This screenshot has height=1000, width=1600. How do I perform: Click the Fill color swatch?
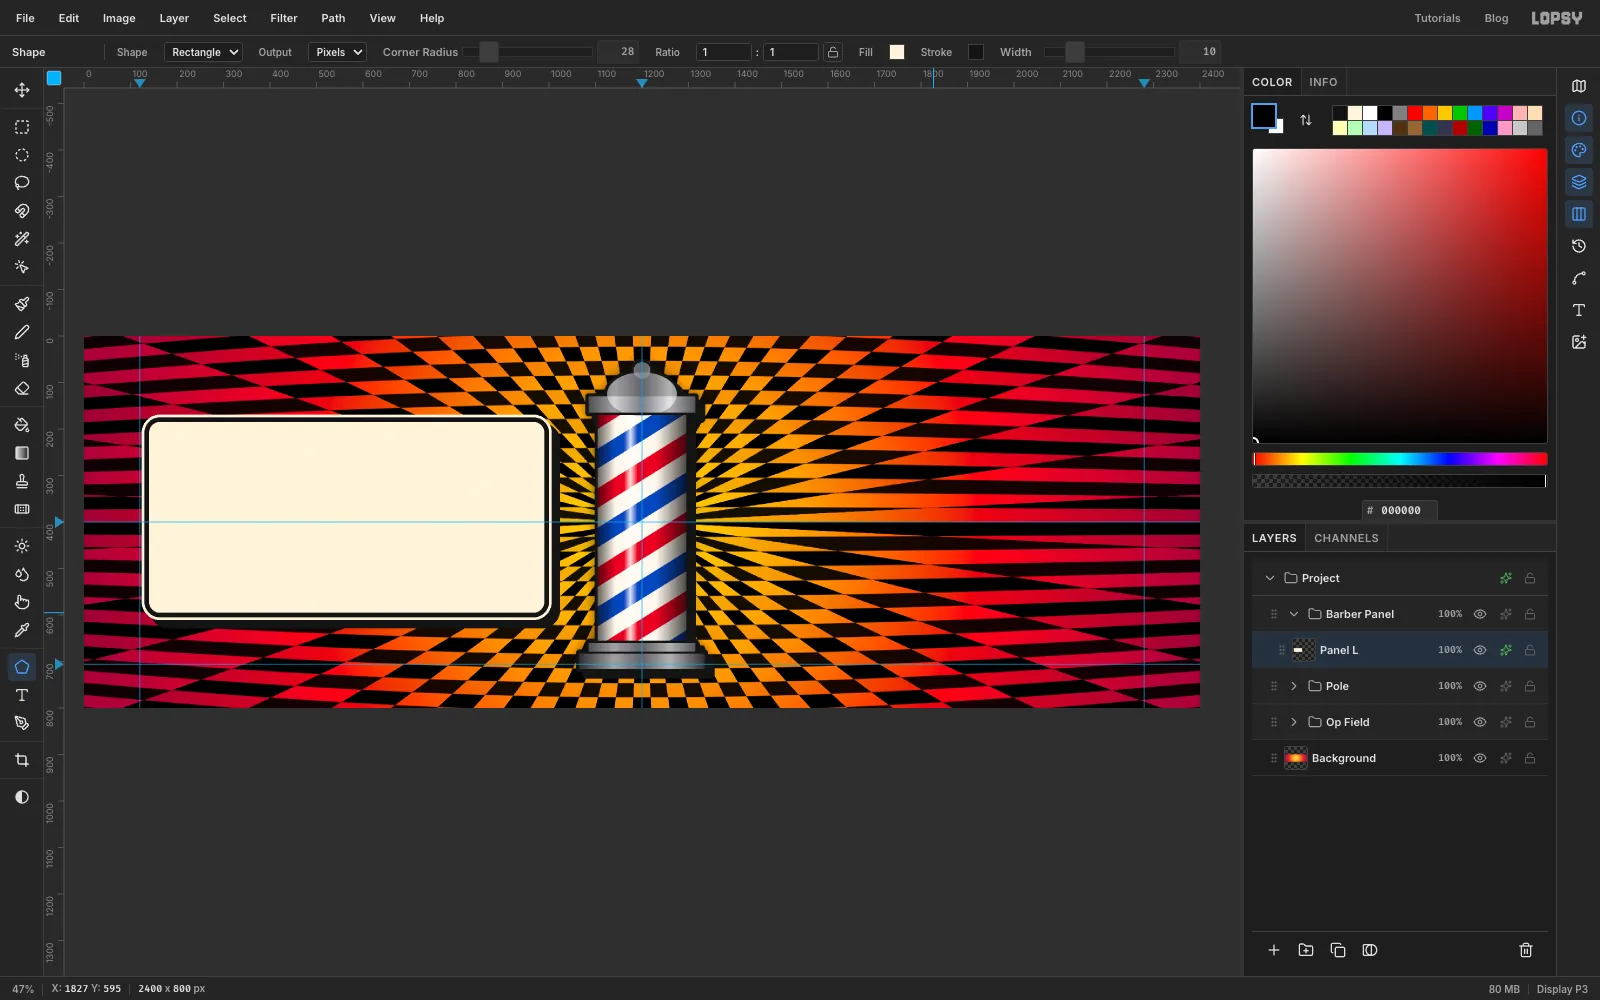[897, 52]
